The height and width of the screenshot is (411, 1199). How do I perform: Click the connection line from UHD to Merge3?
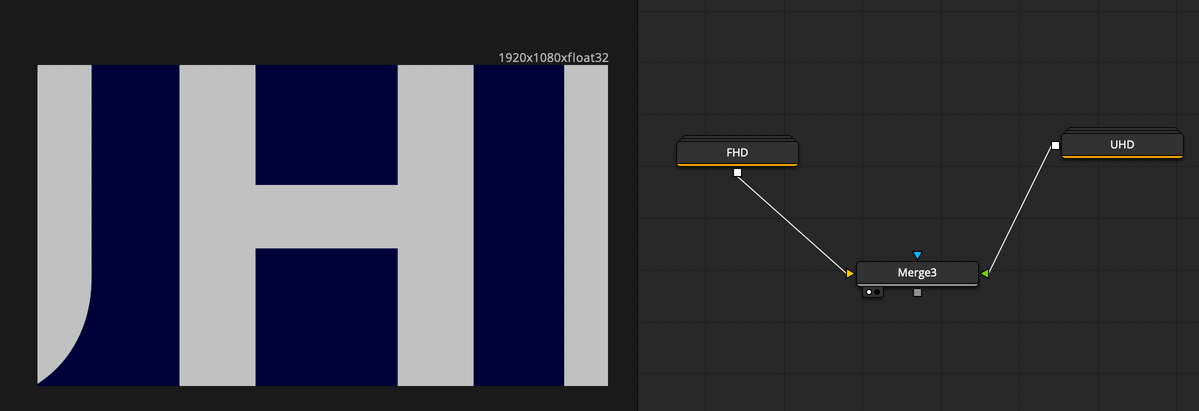[x=1020, y=210]
